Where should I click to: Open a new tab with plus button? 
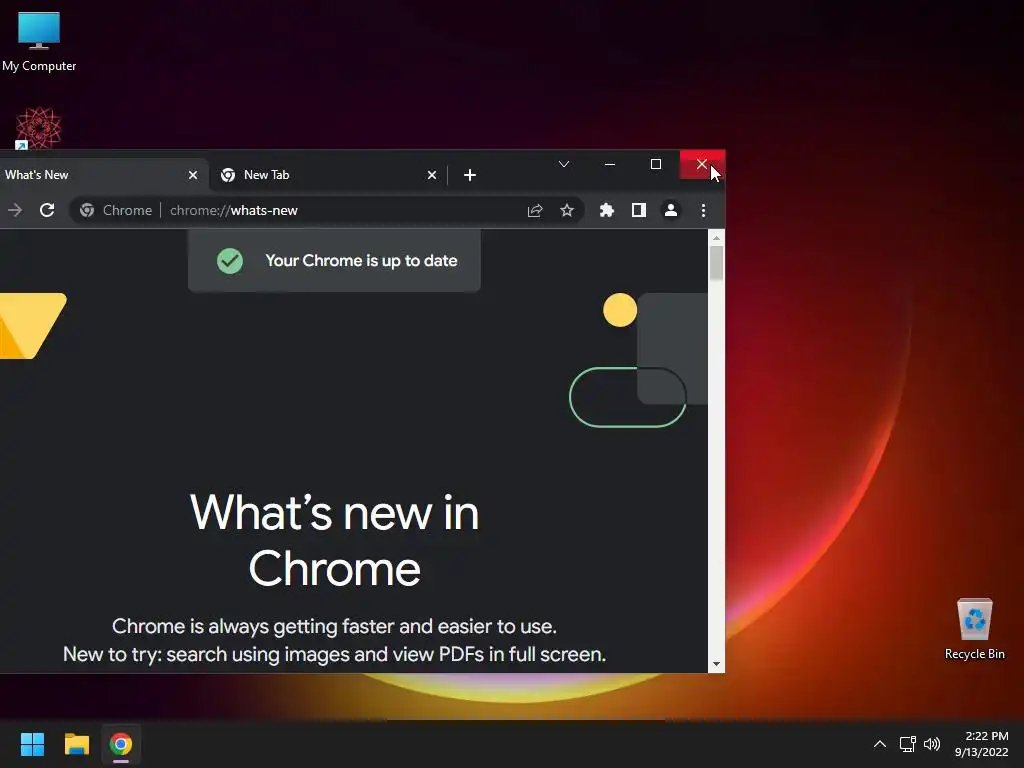[470, 175]
